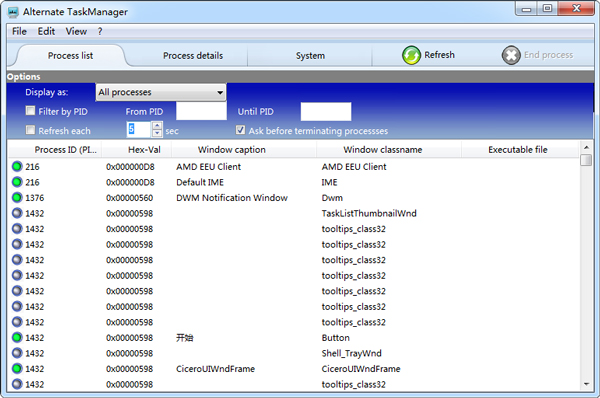Enable the Refresh each checkbox
The width and height of the screenshot is (600, 398).
point(30,130)
